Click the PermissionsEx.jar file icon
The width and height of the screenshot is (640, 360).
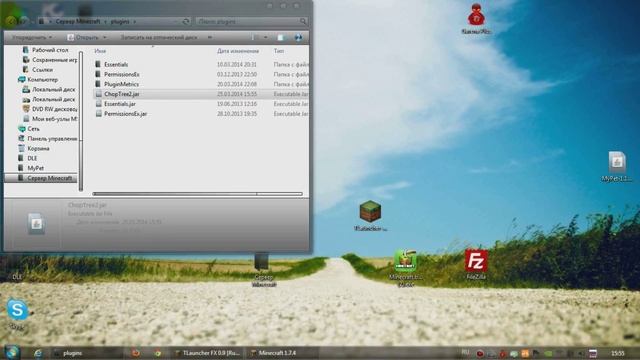[x=98, y=114]
